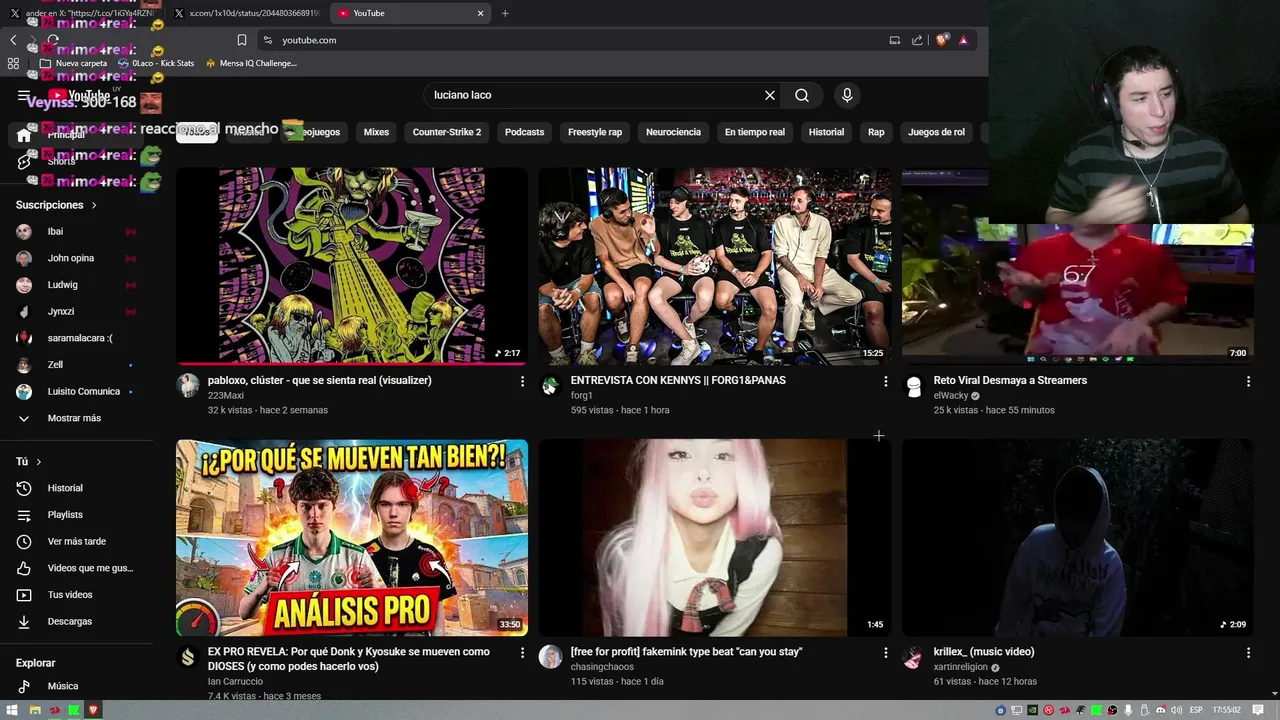Clear the search box with the X

770,95
